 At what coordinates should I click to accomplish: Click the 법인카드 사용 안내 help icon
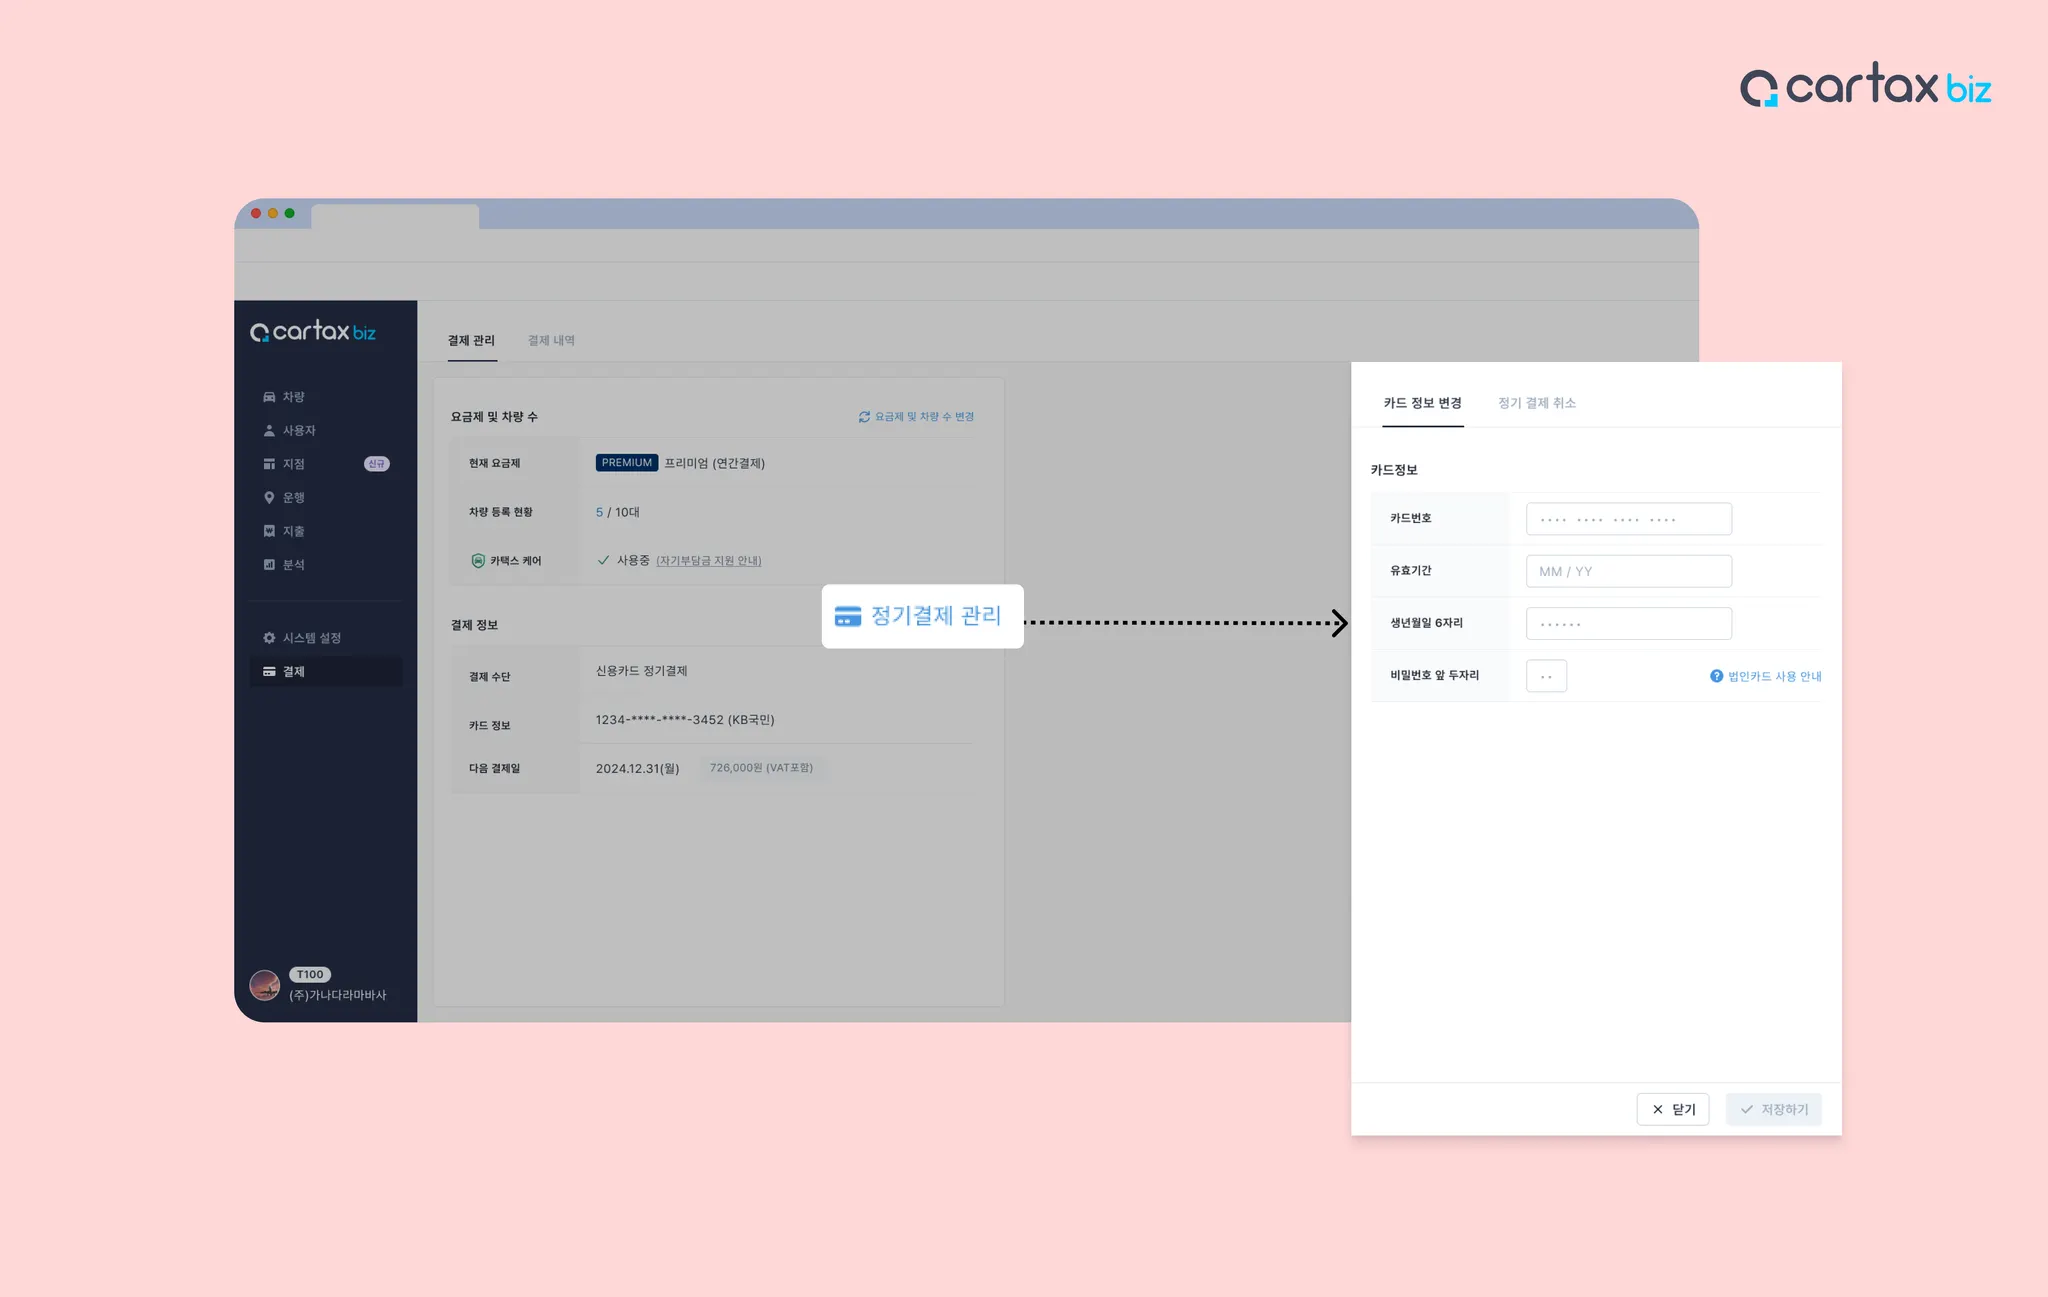[1716, 676]
